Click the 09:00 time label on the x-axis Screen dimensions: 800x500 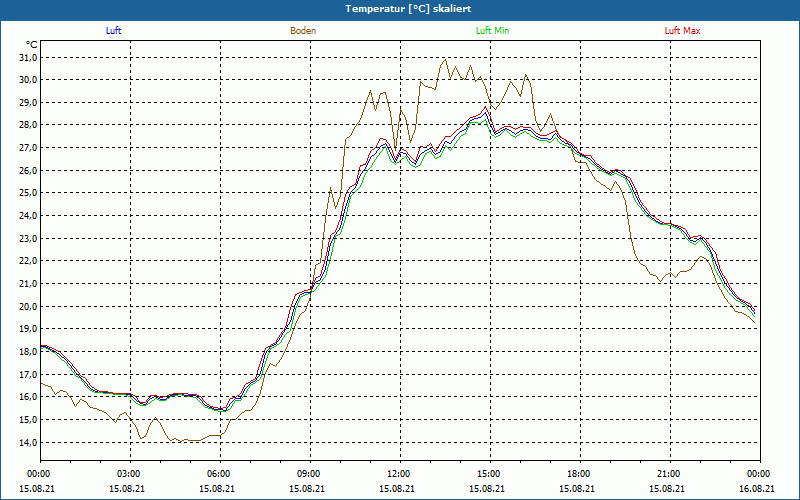[x=310, y=474]
